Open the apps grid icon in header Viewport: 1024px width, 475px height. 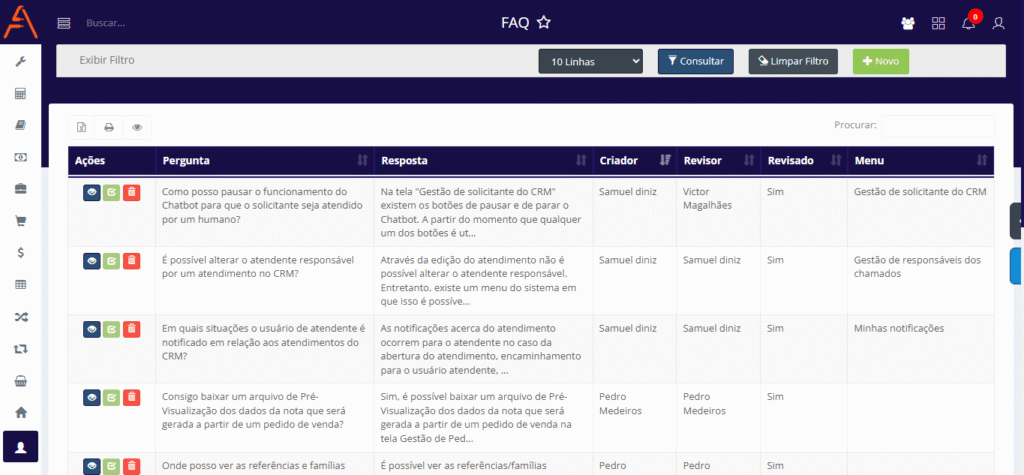(938, 23)
